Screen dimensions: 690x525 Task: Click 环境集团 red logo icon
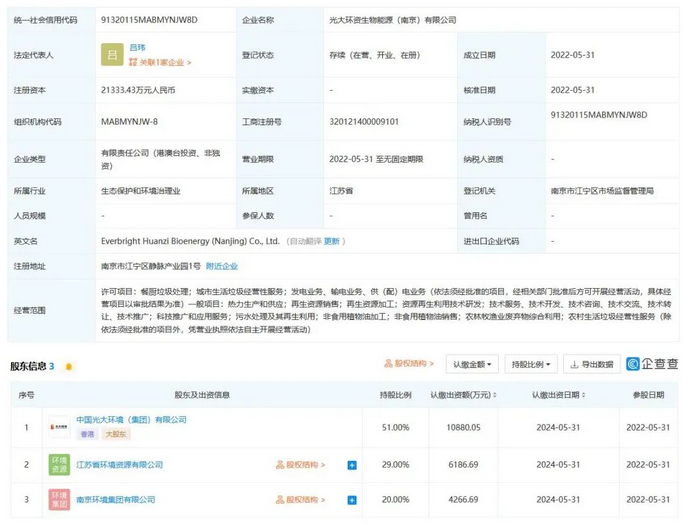click(59, 499)
